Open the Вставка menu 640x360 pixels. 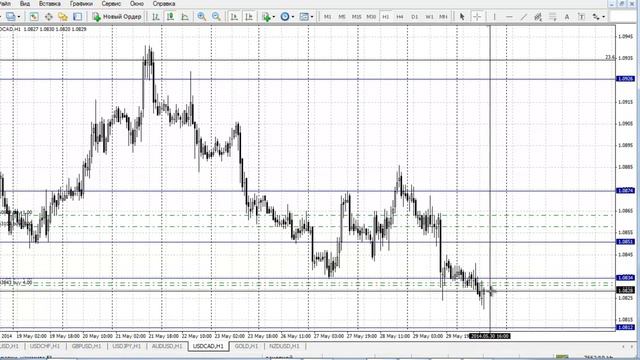50,4
